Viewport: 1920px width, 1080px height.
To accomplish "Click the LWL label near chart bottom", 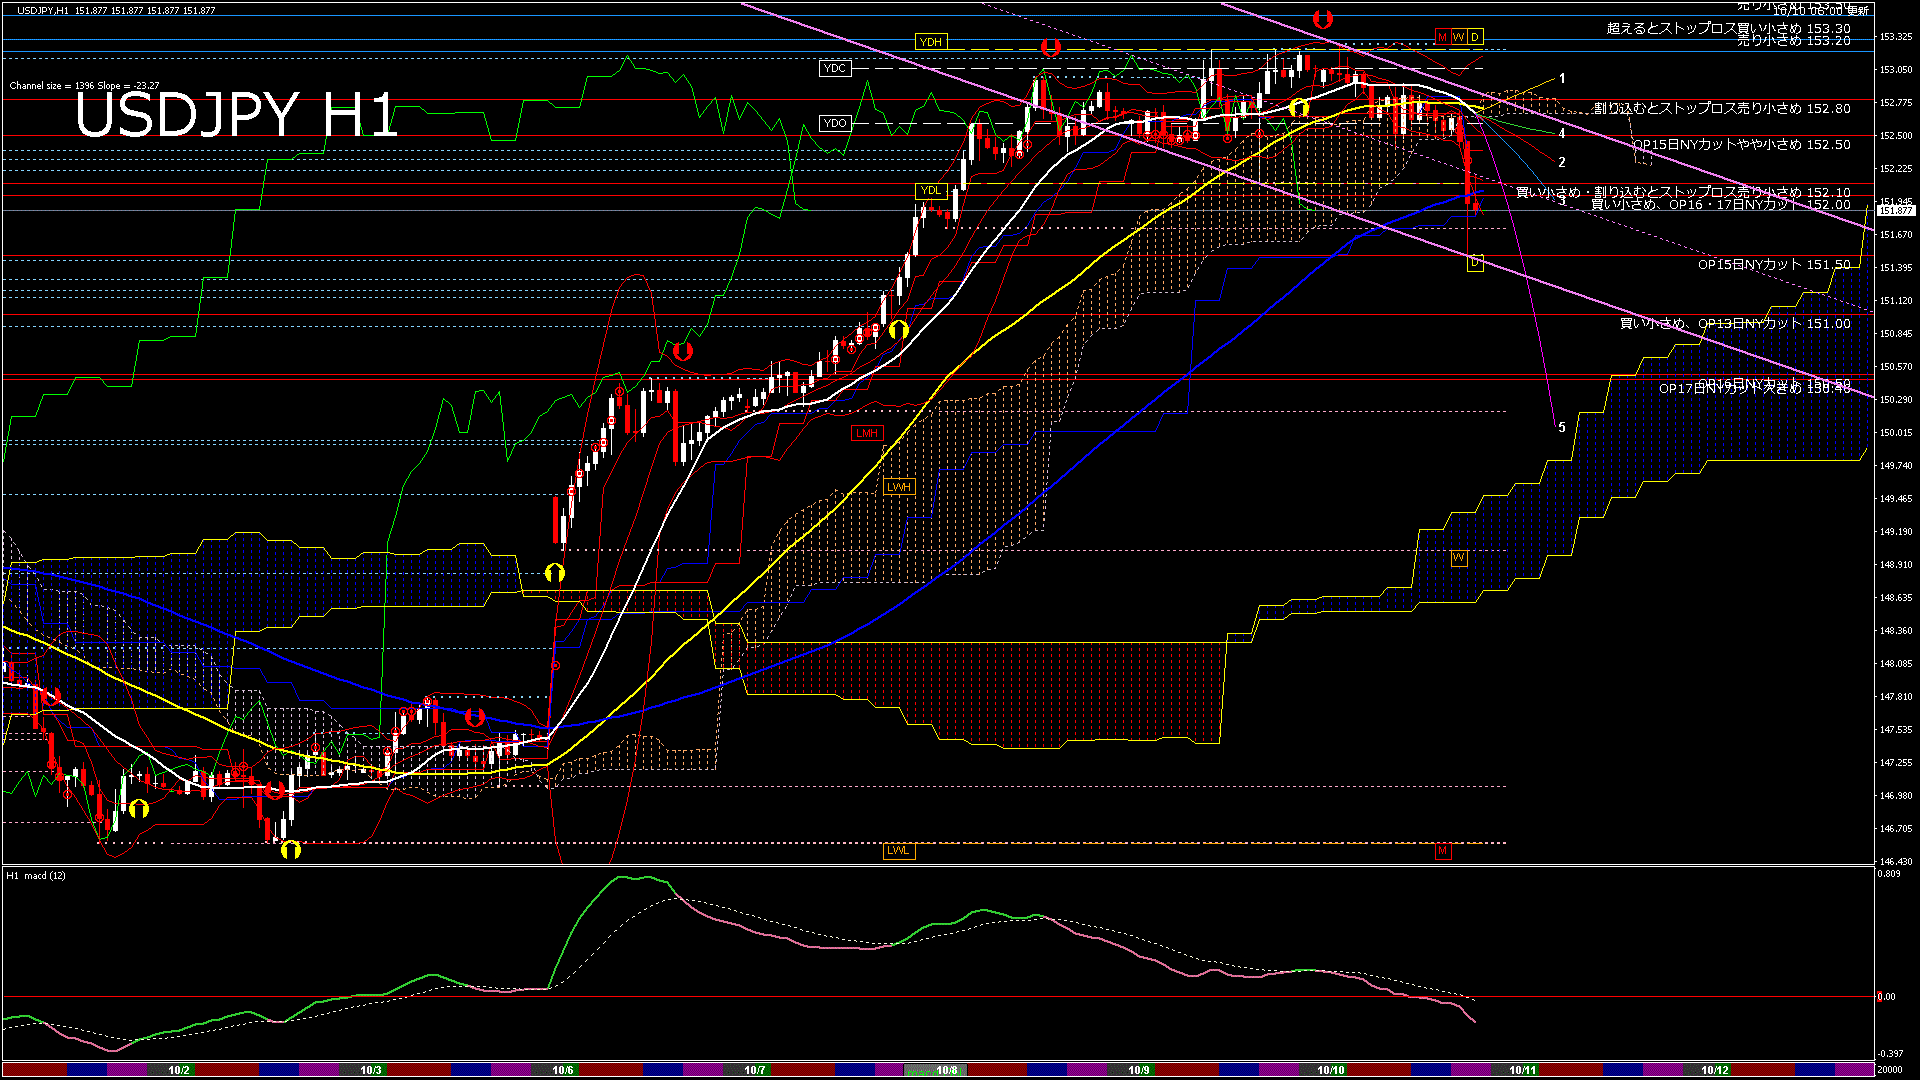I will [898, 850].
